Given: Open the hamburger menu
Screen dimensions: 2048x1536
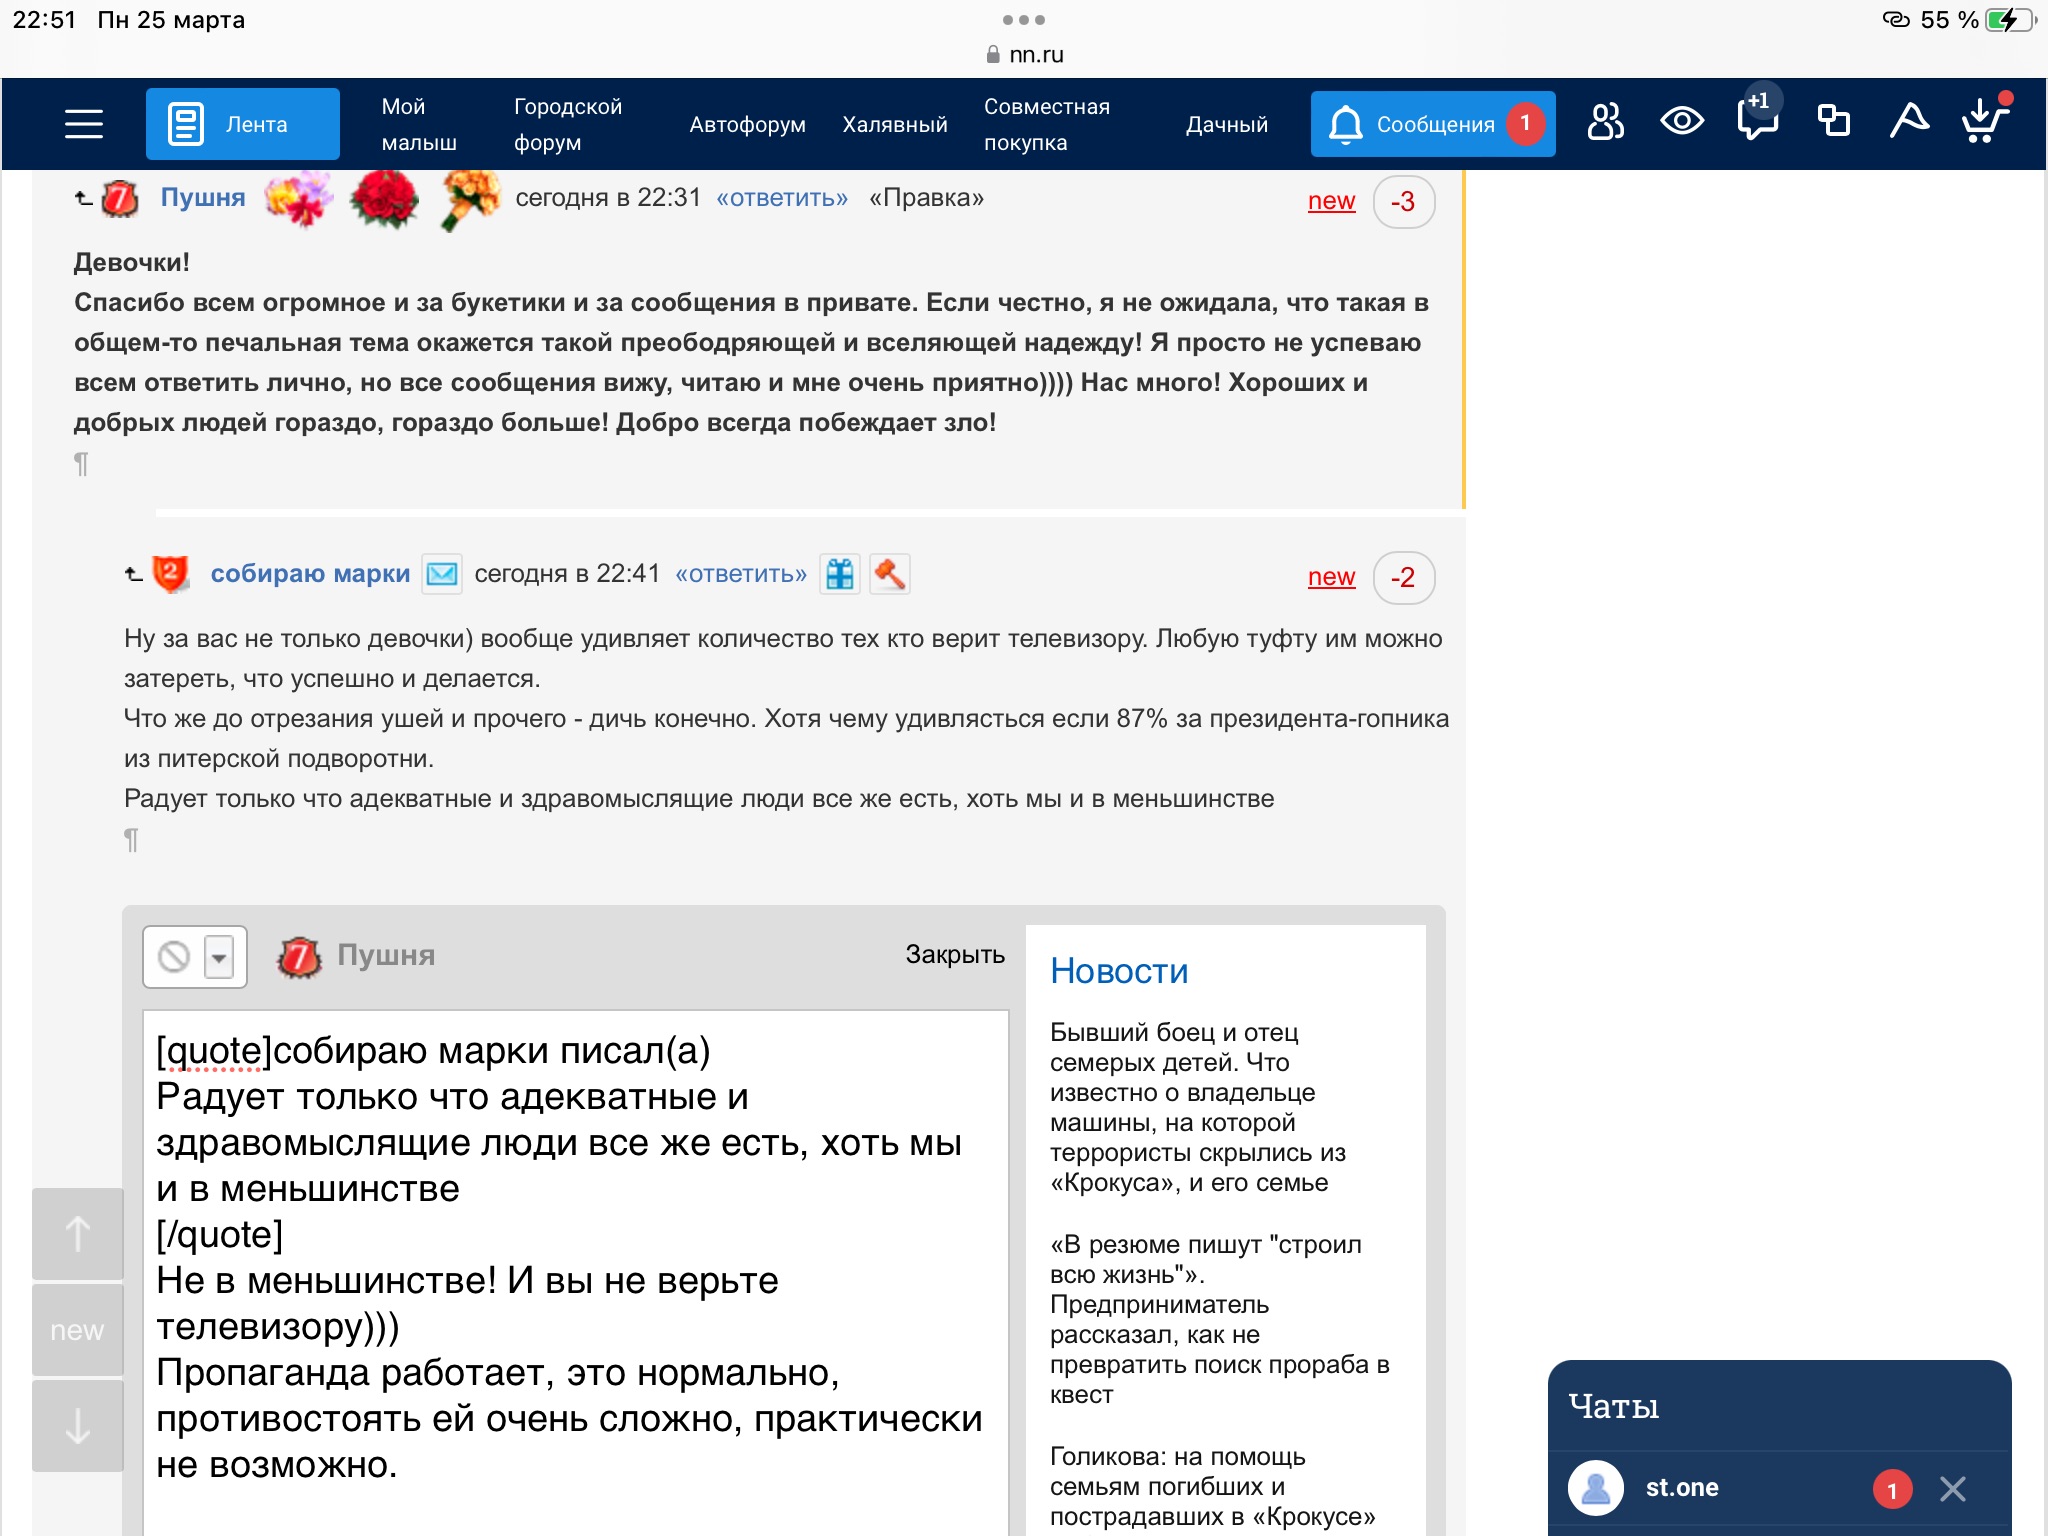Looking at the screenshot, I should tap(84, 124).
